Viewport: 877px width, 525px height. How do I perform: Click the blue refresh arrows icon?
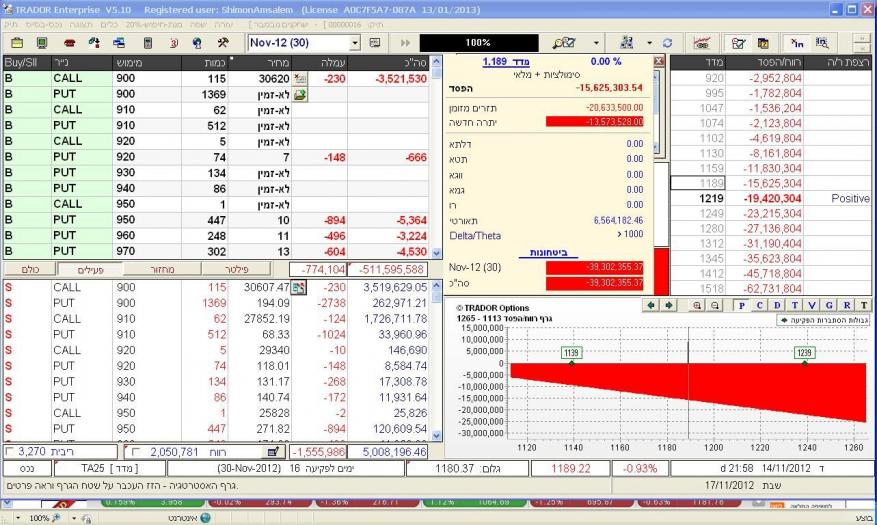tap(667, 44)
